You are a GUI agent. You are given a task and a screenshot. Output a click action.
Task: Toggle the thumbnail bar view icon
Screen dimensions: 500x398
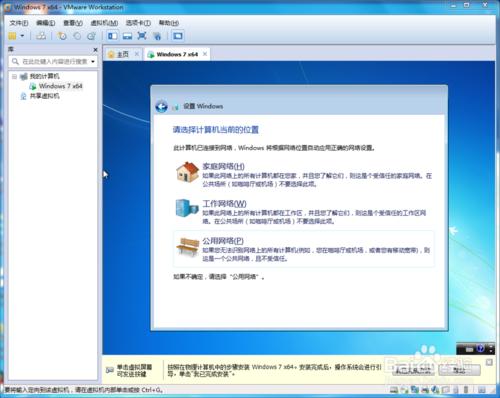coord(127,36)
